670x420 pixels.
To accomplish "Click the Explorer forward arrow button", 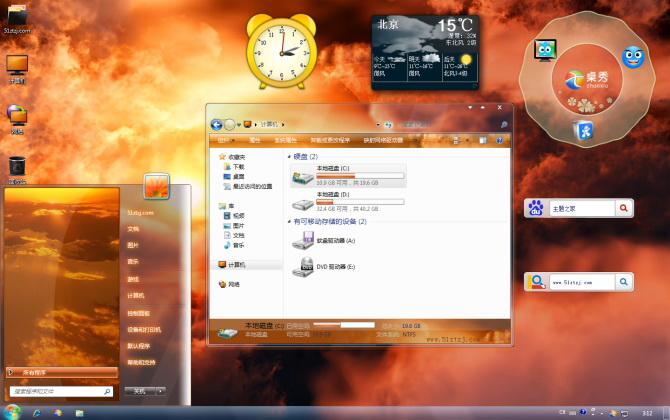I will click(x=229, y=124).
